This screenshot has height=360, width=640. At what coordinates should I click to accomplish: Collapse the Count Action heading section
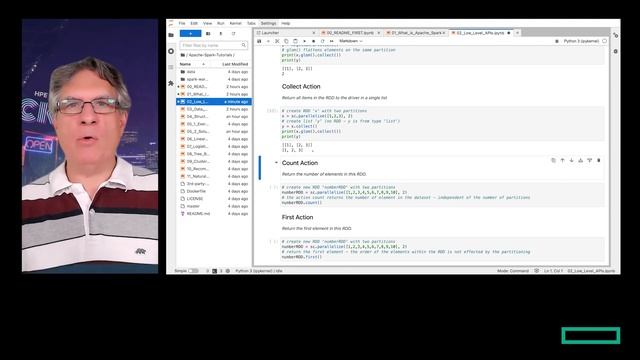[276, 163]
